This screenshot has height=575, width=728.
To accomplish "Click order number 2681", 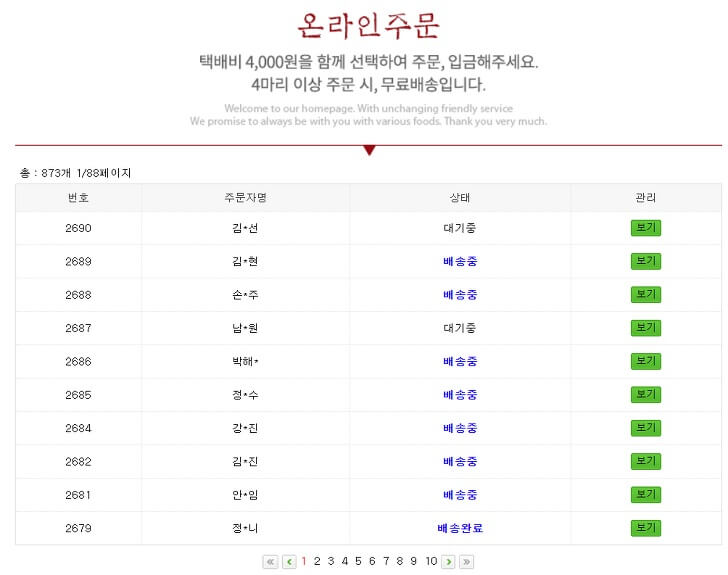I will click(78, 495).
